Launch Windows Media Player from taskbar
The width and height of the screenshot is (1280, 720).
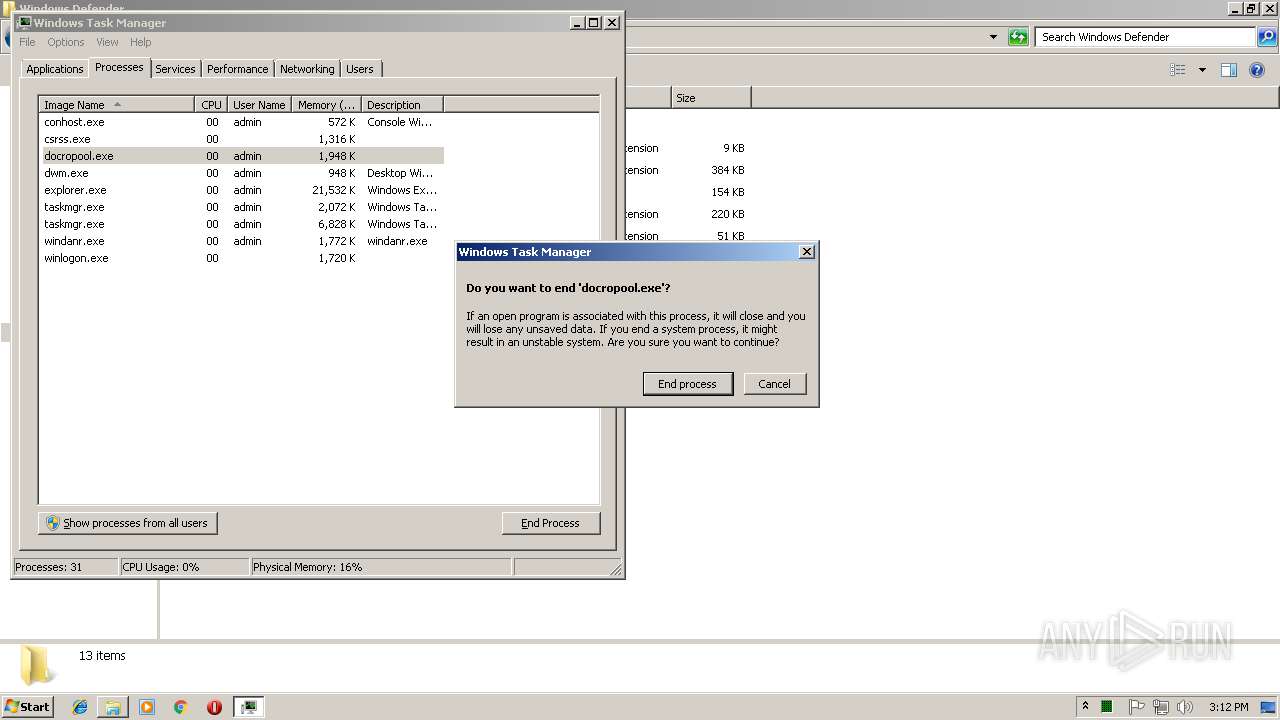coord(147,707)
